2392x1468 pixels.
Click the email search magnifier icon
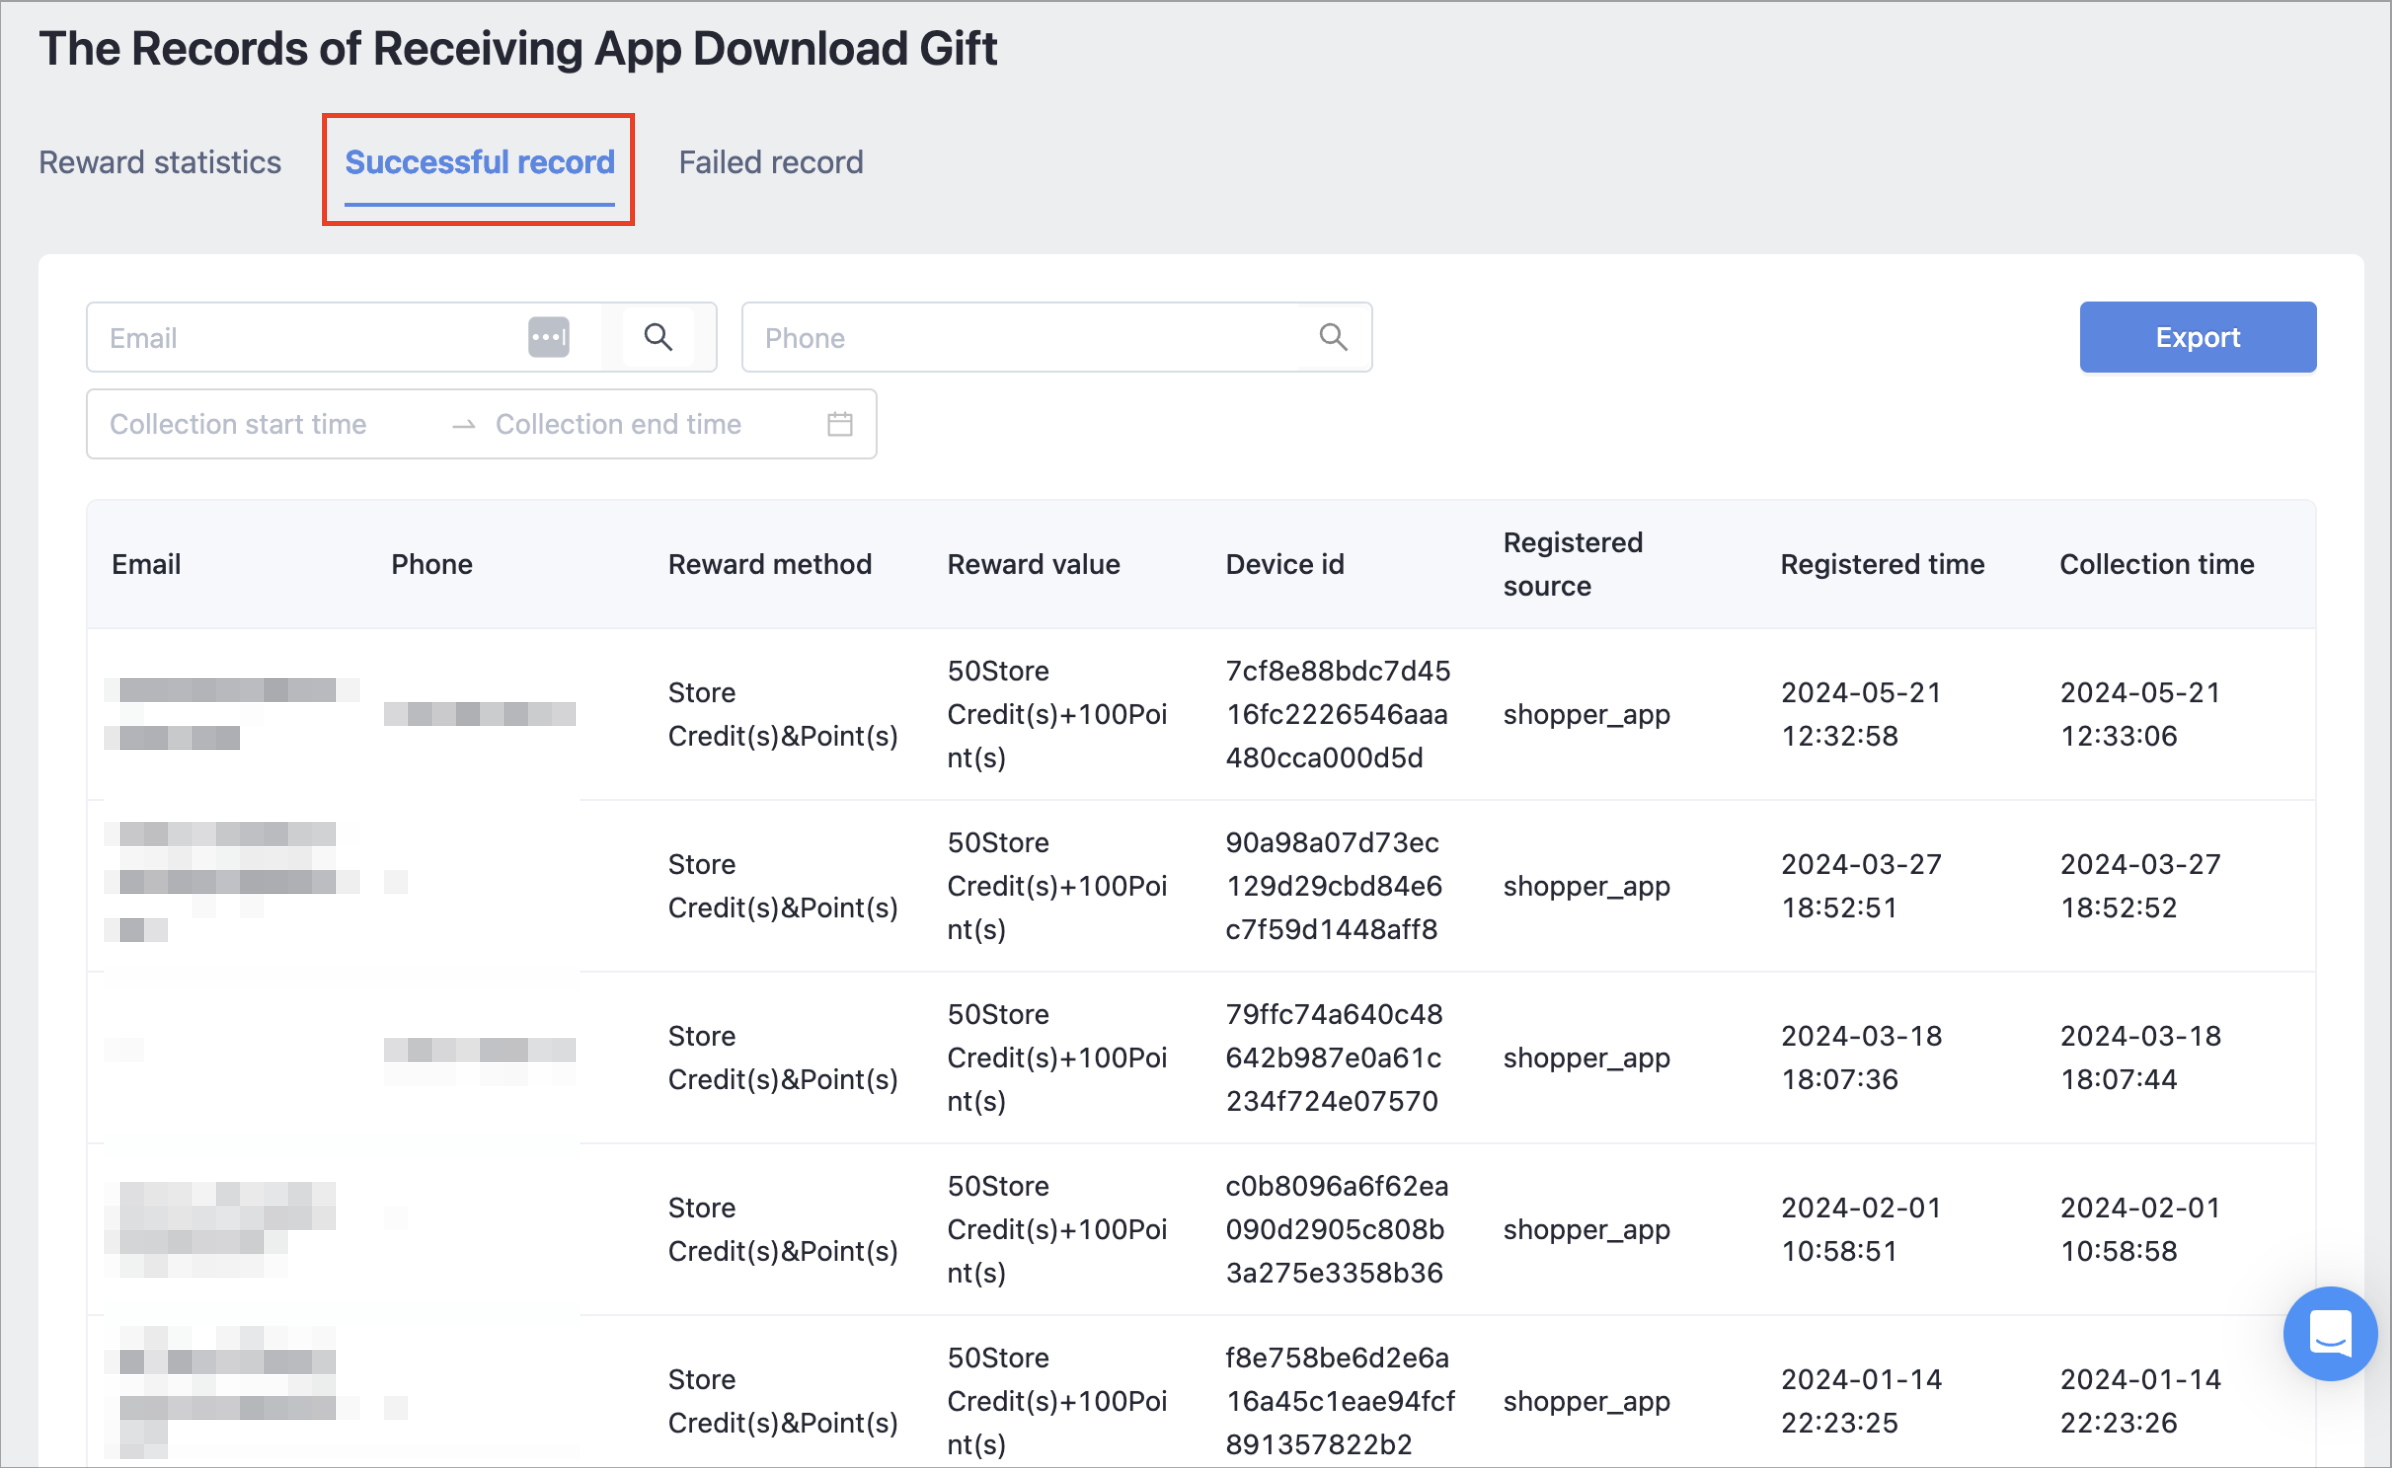[658, 337]
